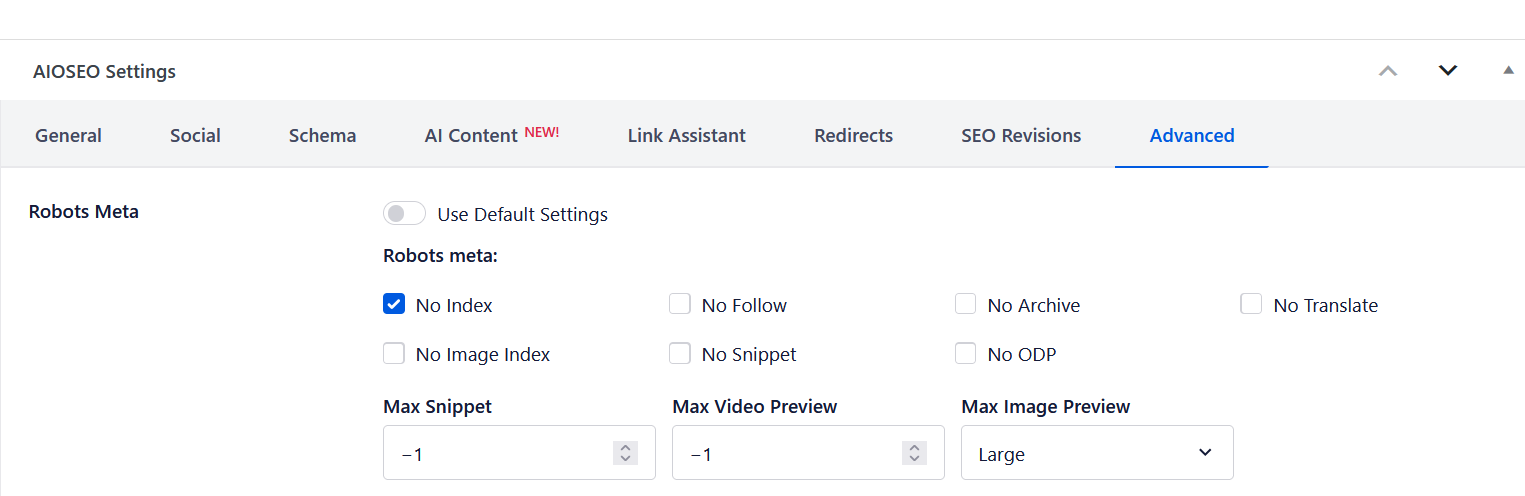Screen dimensions: 1525x496
Task: Check the No Archive option
Action: pos(966,304)
